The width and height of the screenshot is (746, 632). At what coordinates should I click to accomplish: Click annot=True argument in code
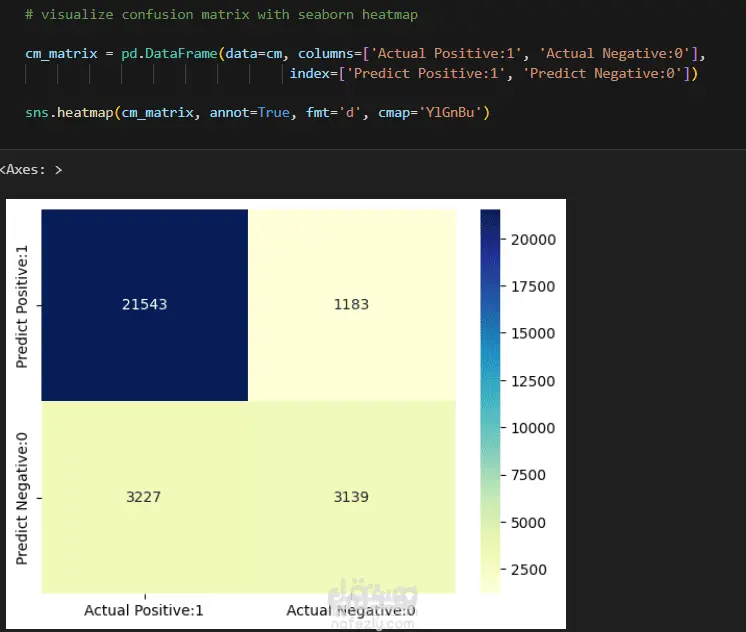click(x=249, y=113)
